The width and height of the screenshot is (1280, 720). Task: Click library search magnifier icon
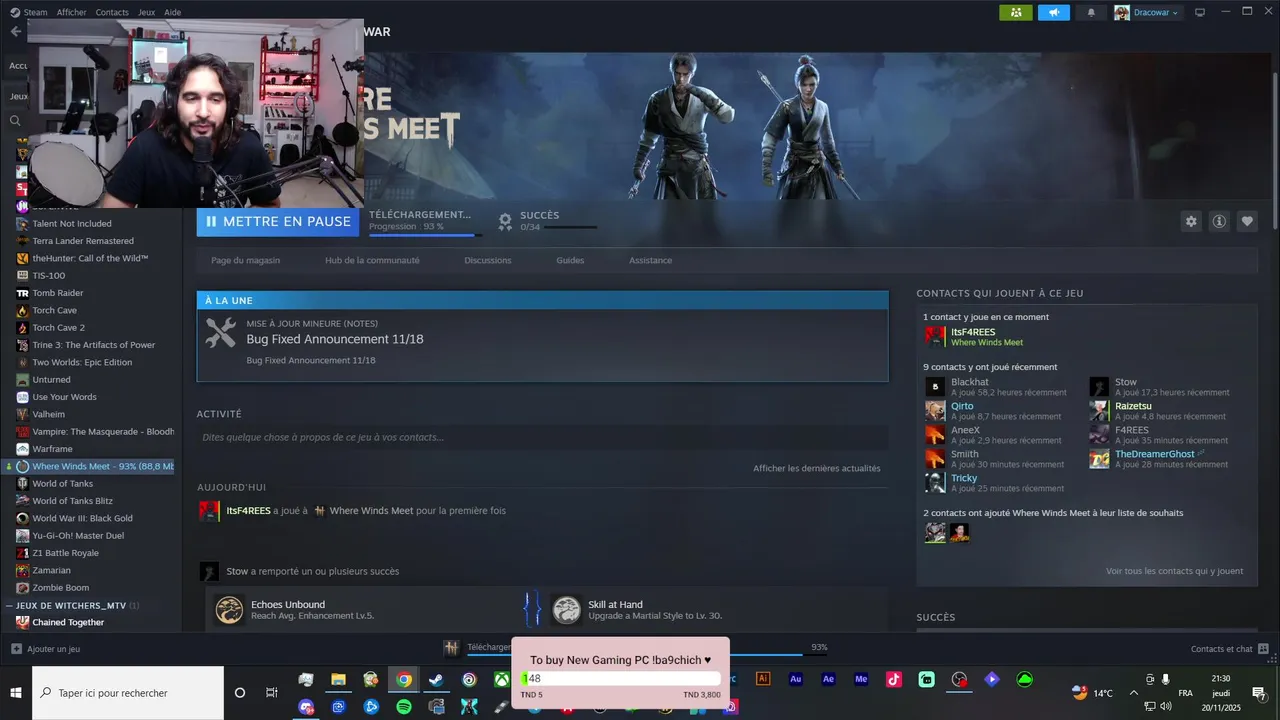[x=15, y=120]
